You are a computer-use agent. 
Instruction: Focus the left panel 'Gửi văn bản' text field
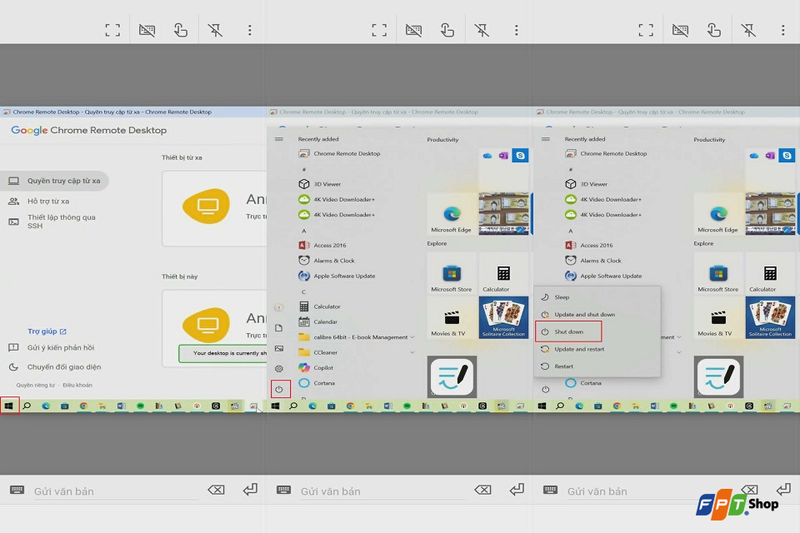(x=115, y=492)
